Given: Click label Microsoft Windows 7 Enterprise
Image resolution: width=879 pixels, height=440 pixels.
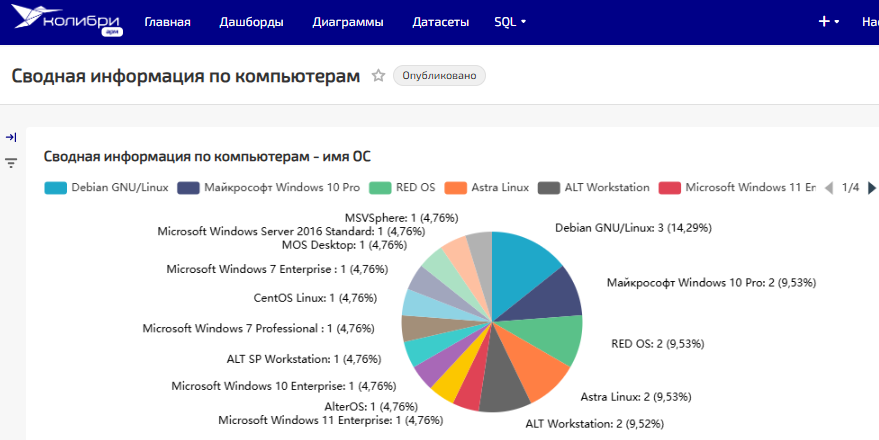Looking at the screenshot, I should pyautogui.click(x=277, y=269).
